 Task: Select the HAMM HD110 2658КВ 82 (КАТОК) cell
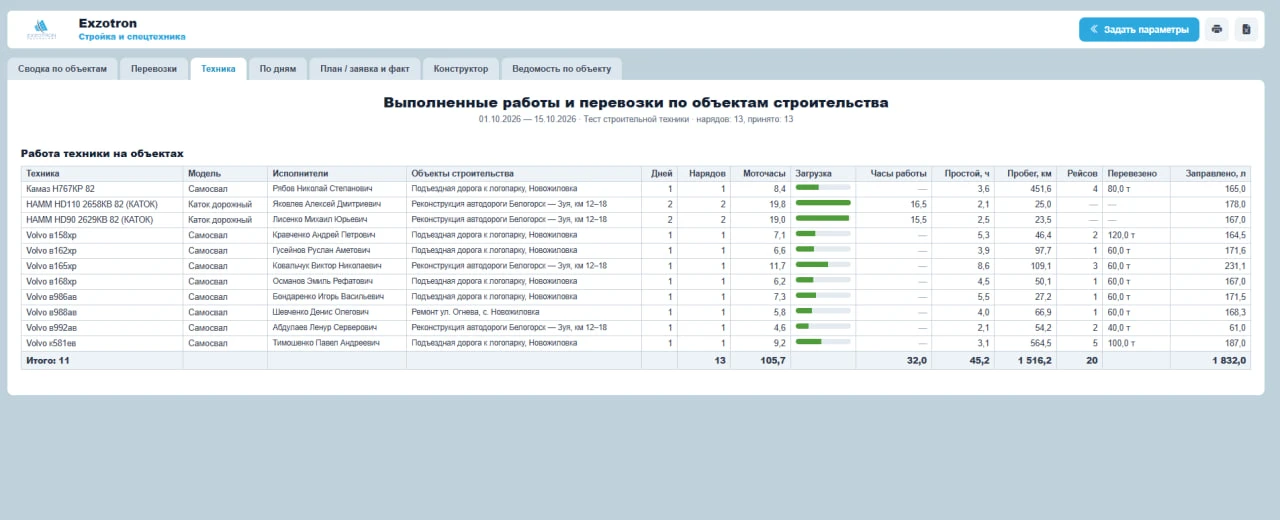click(102, 204)
